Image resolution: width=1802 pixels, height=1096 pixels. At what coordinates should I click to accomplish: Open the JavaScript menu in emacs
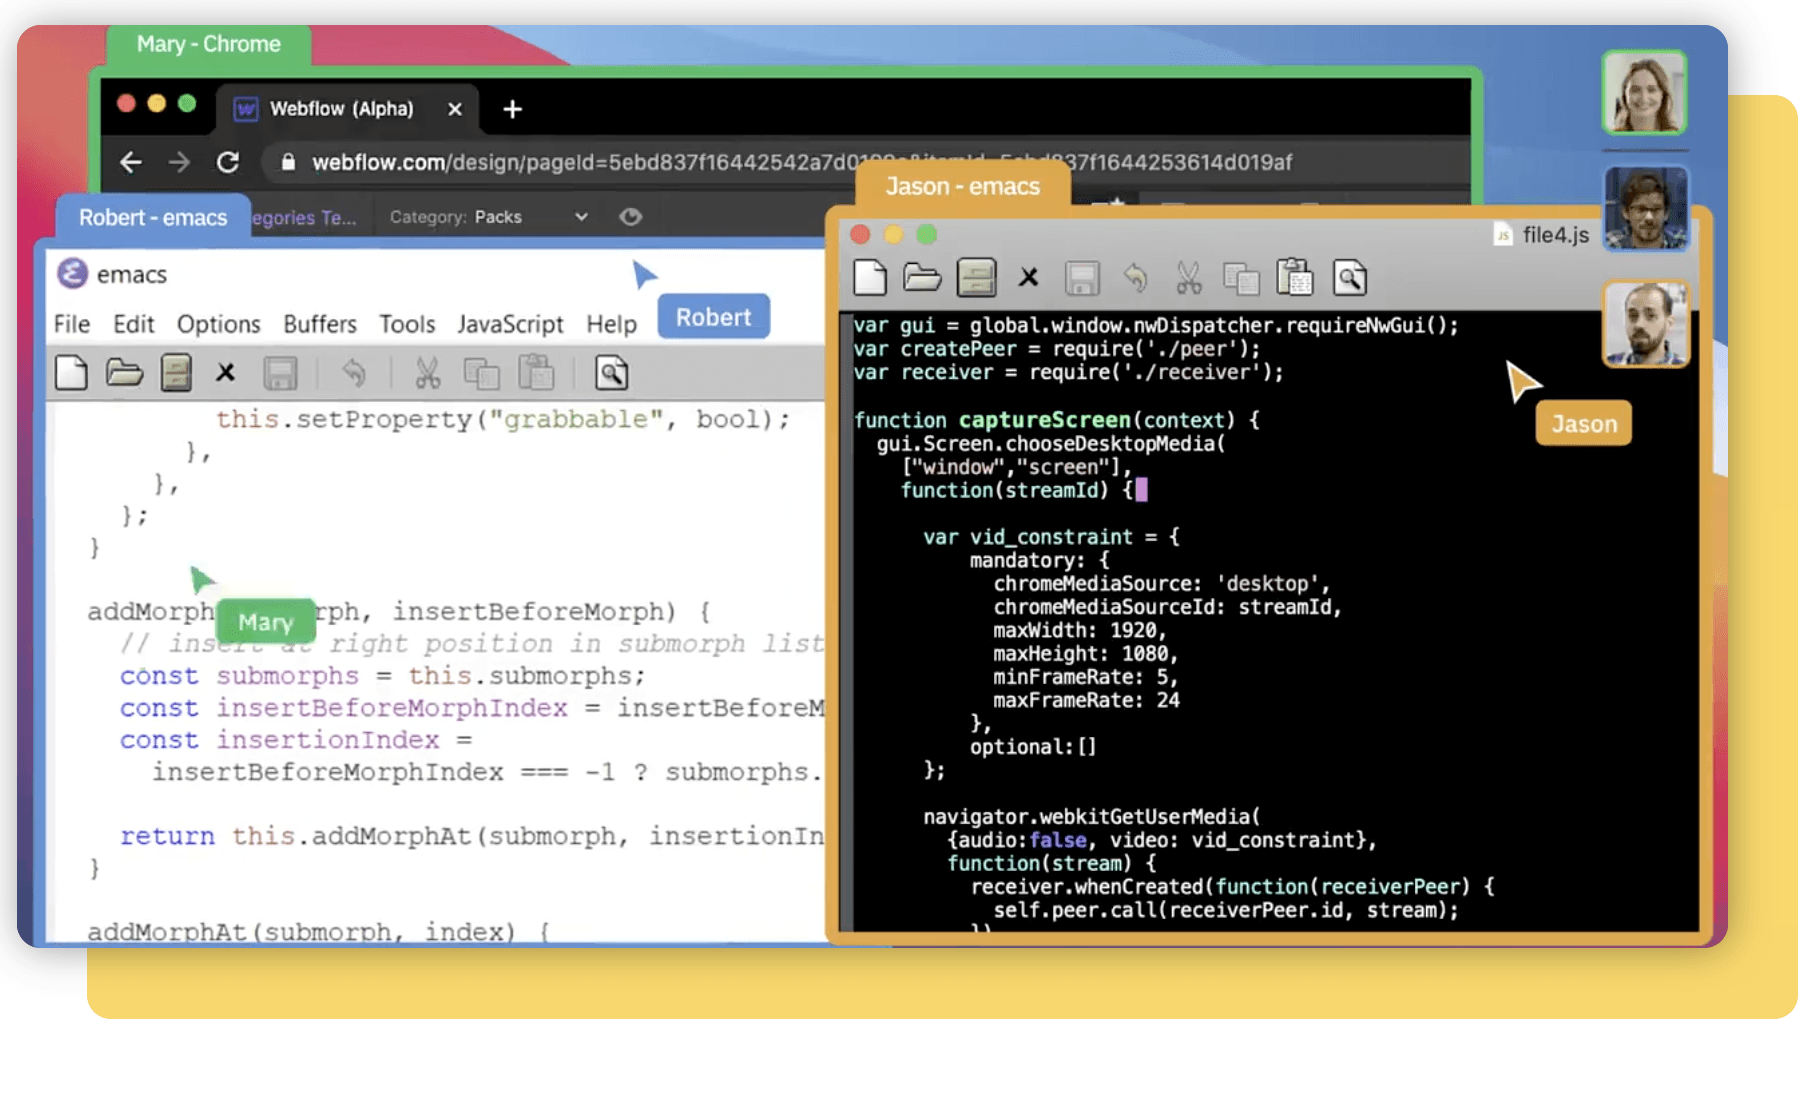510,324
